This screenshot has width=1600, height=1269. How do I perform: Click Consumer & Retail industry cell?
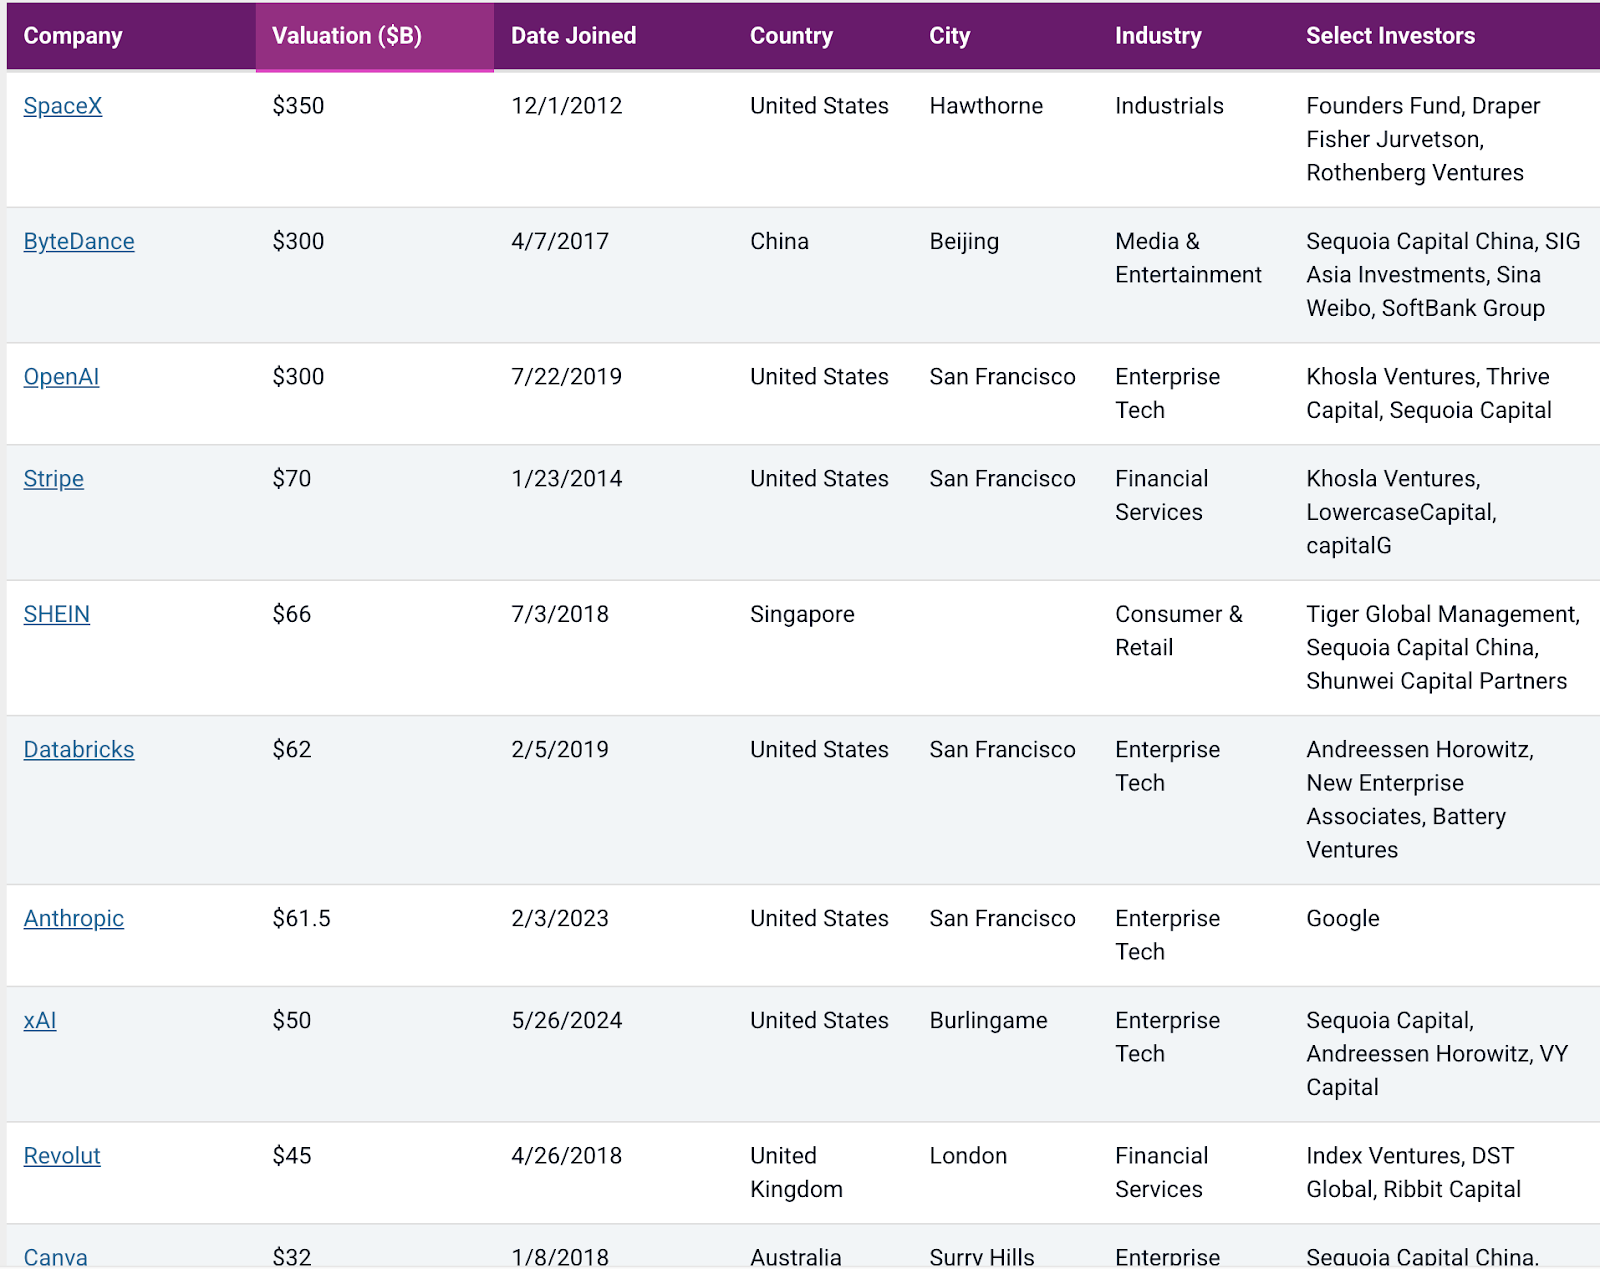click(1179, 631)
